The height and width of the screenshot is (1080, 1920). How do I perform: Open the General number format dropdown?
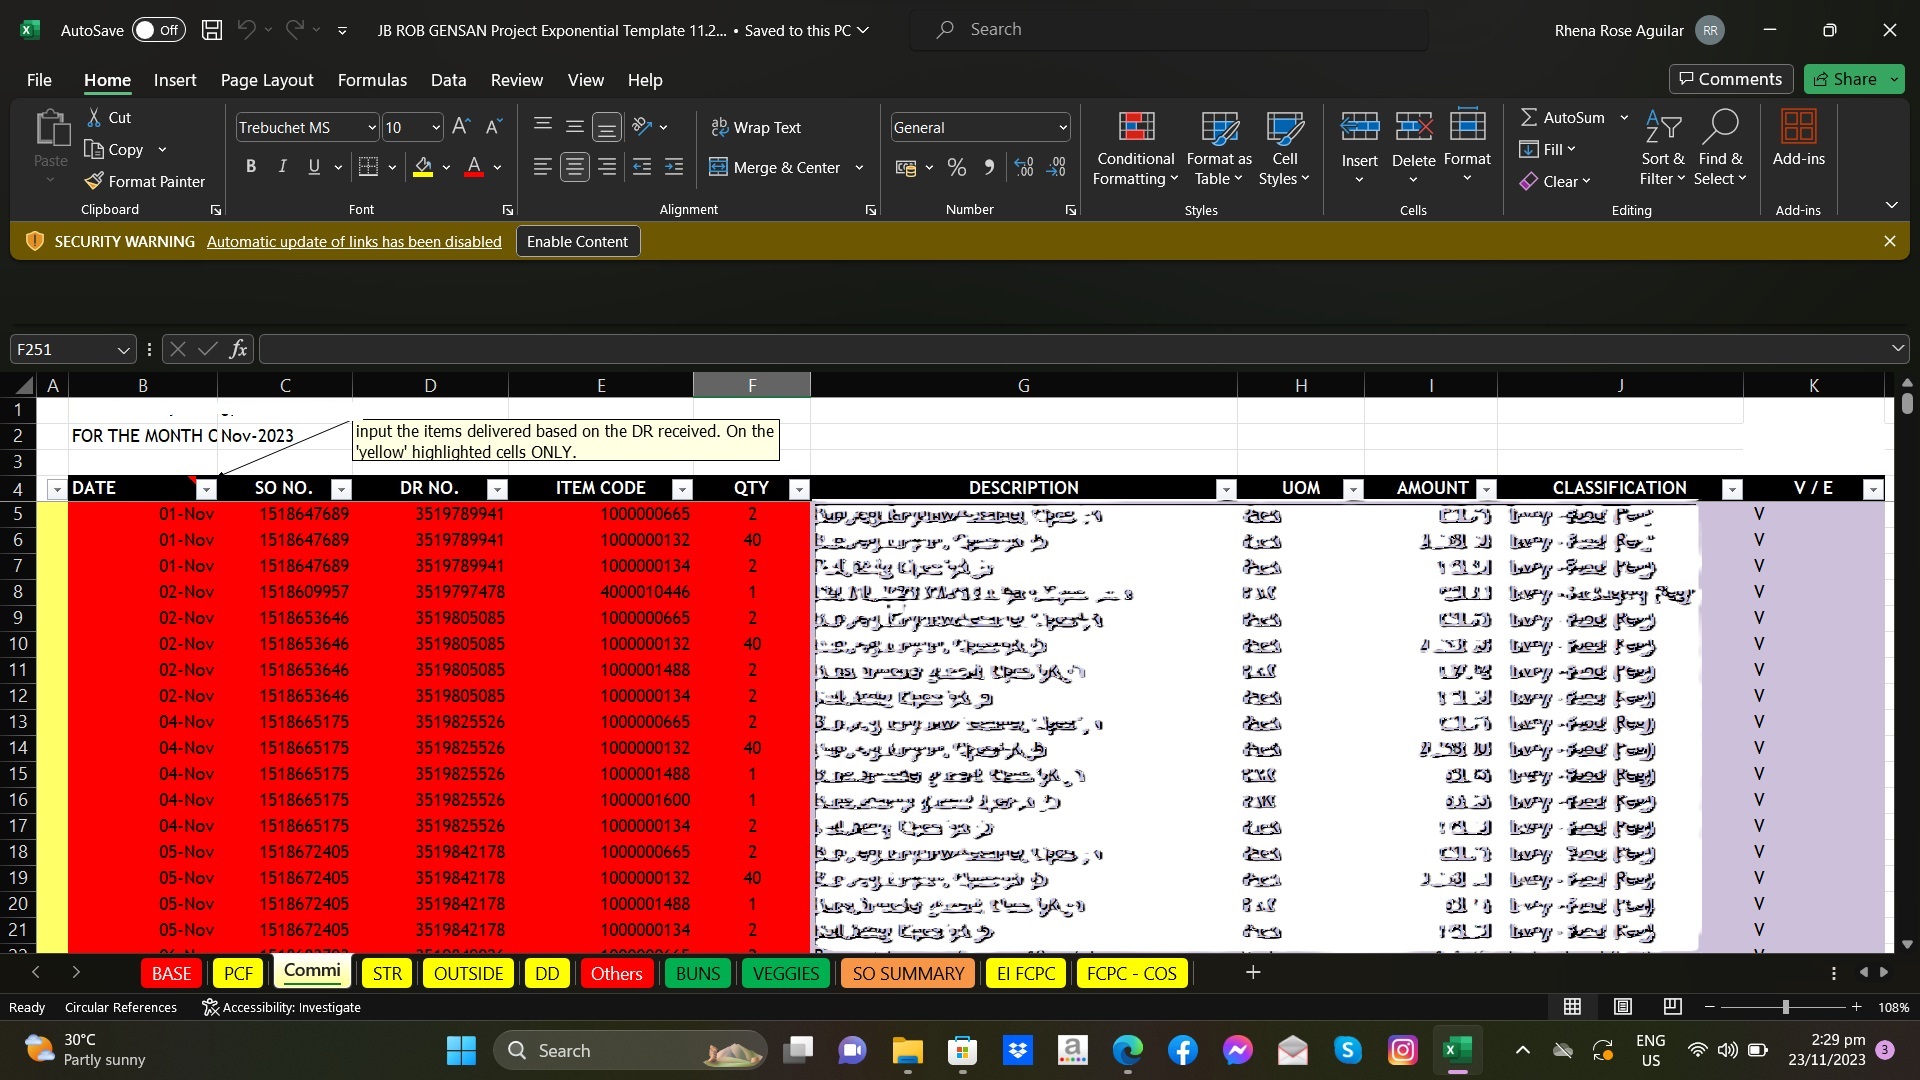[x=1062, y=127]
